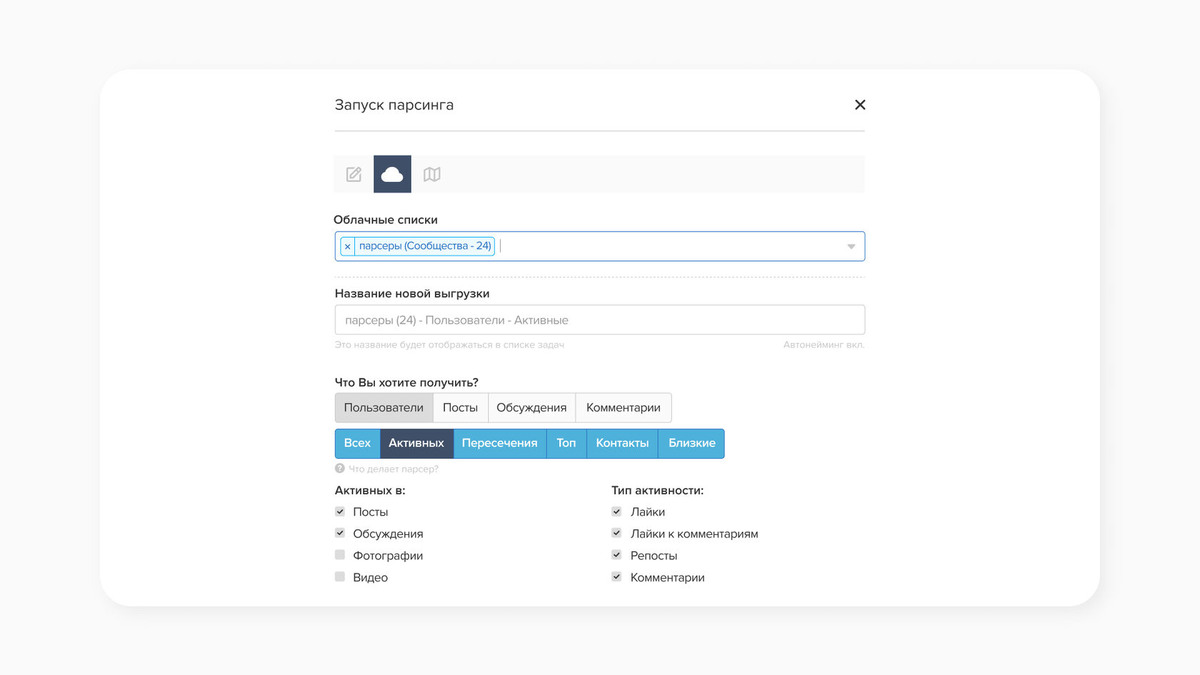Choose the Контакты parser option
This screenshot has width=1200, height=675.
point(622,443)
